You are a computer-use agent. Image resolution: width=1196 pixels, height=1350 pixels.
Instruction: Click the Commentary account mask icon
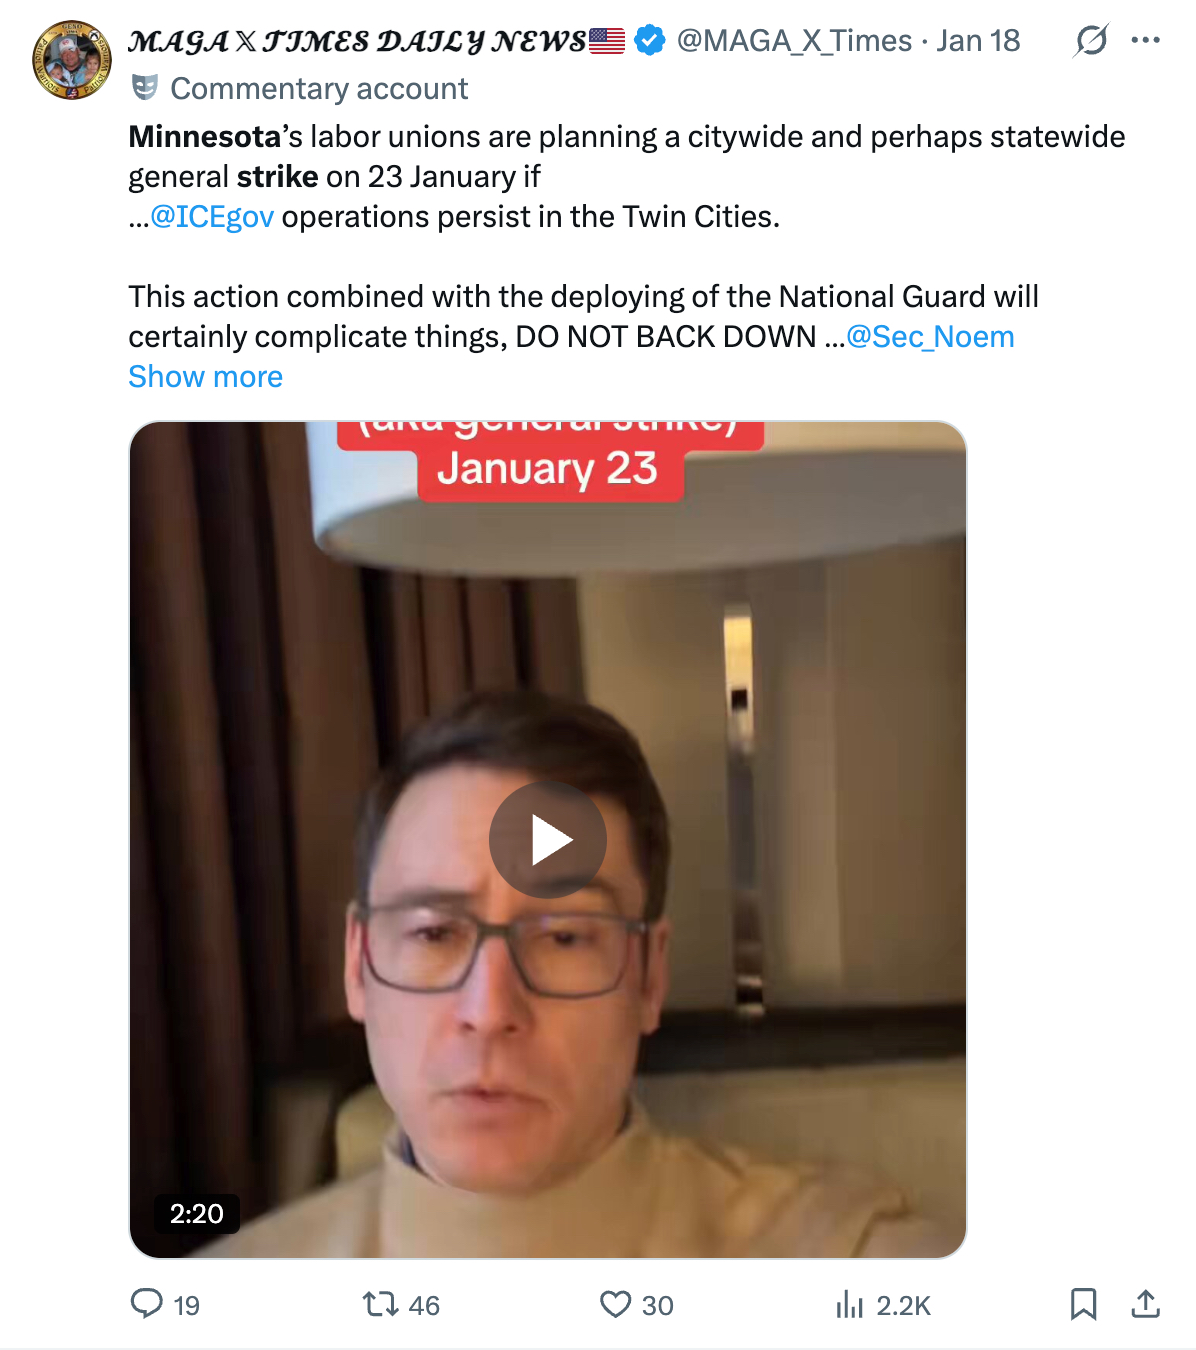click(x=145, y=88)
